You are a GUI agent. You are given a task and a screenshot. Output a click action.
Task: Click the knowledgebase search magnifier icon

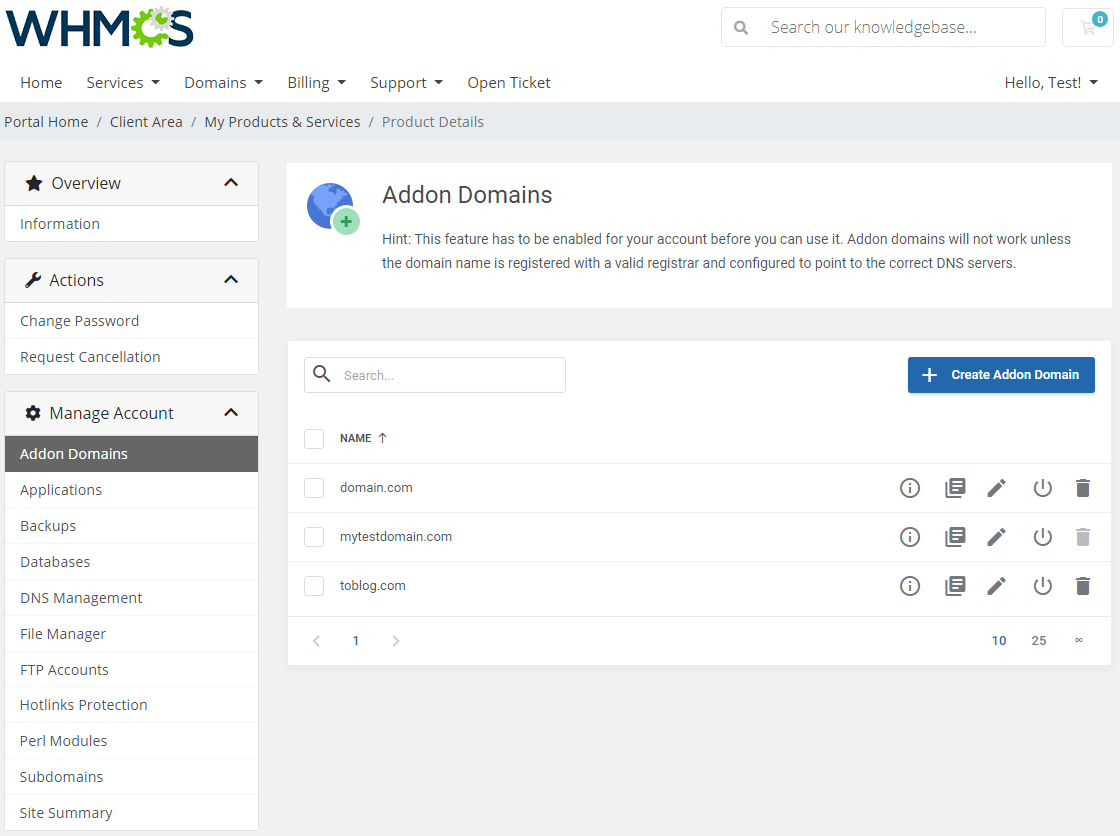[x=741, y=28]
